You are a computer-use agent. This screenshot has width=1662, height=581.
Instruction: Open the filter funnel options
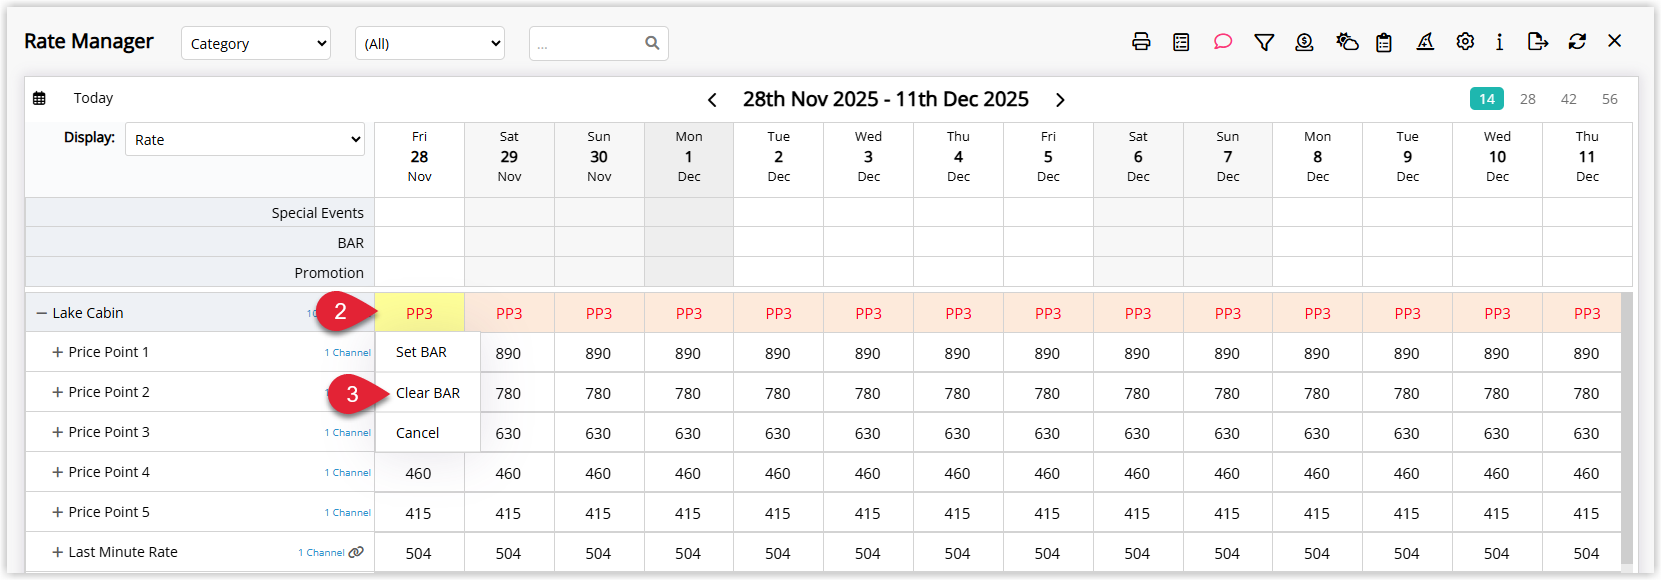click(x=1264, y=42)
